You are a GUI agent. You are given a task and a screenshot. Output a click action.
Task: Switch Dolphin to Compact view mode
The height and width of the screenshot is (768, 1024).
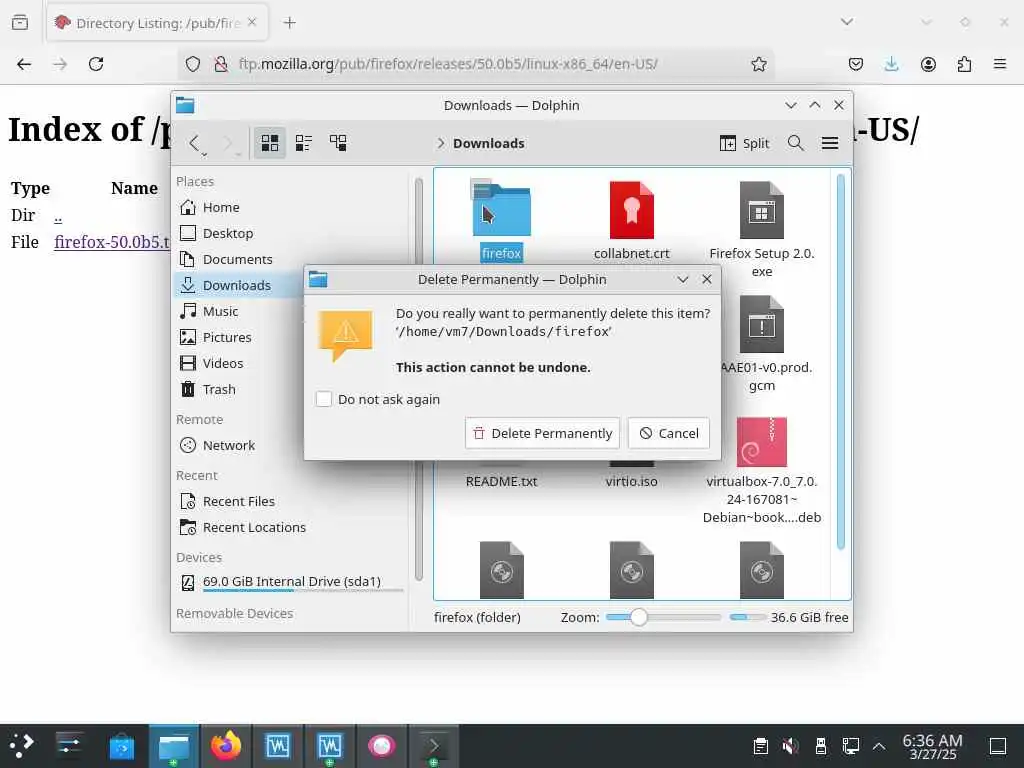point(304,143)
